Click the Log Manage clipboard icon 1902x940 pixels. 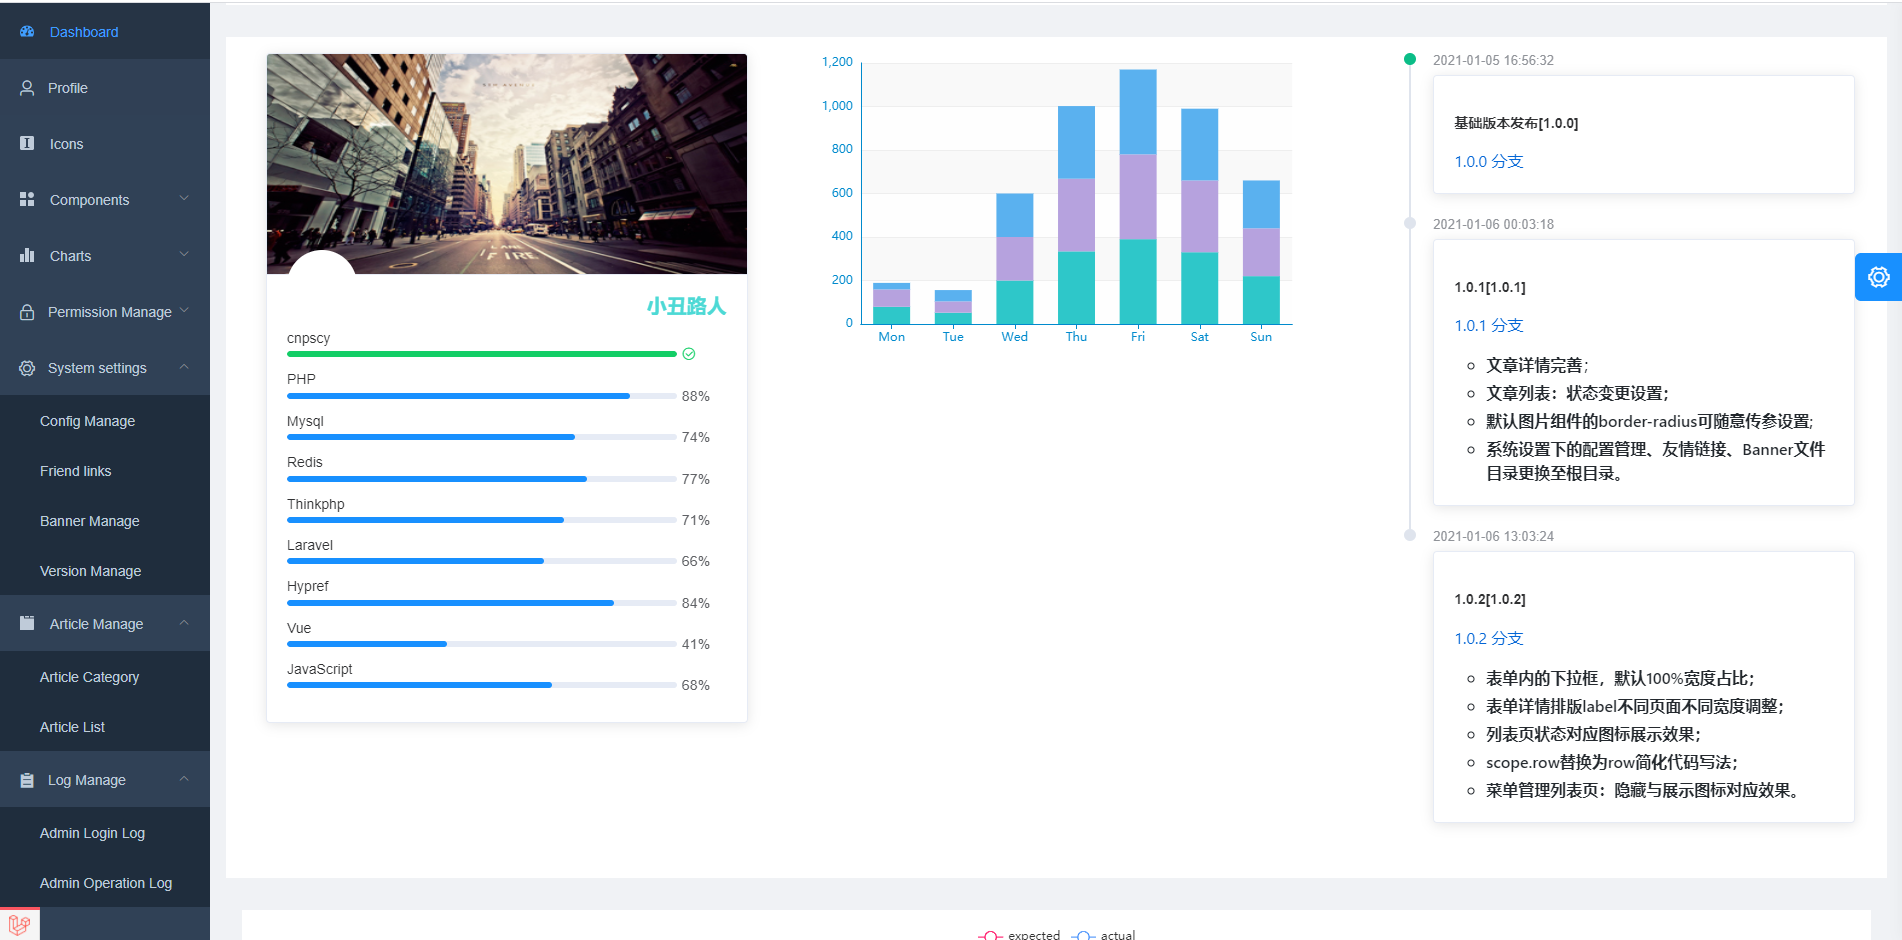pyautogui.click(x=27, y=780)
